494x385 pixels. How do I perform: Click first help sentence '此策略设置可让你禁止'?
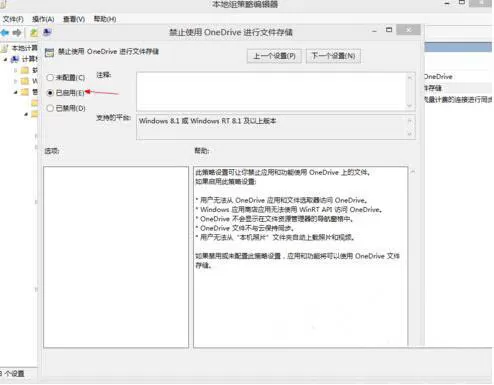[x=283, y=172]
